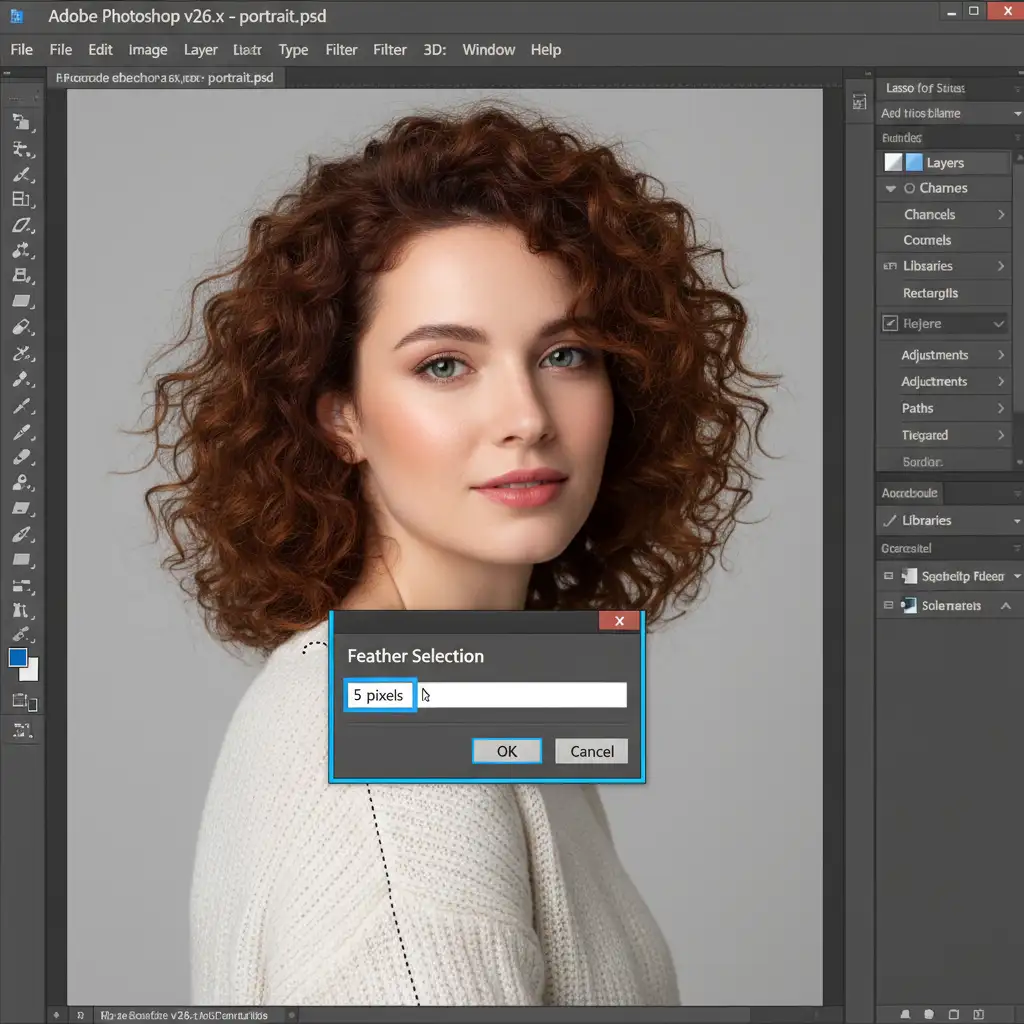Open the Hejere dropdown chevron

tap(998, 324)
